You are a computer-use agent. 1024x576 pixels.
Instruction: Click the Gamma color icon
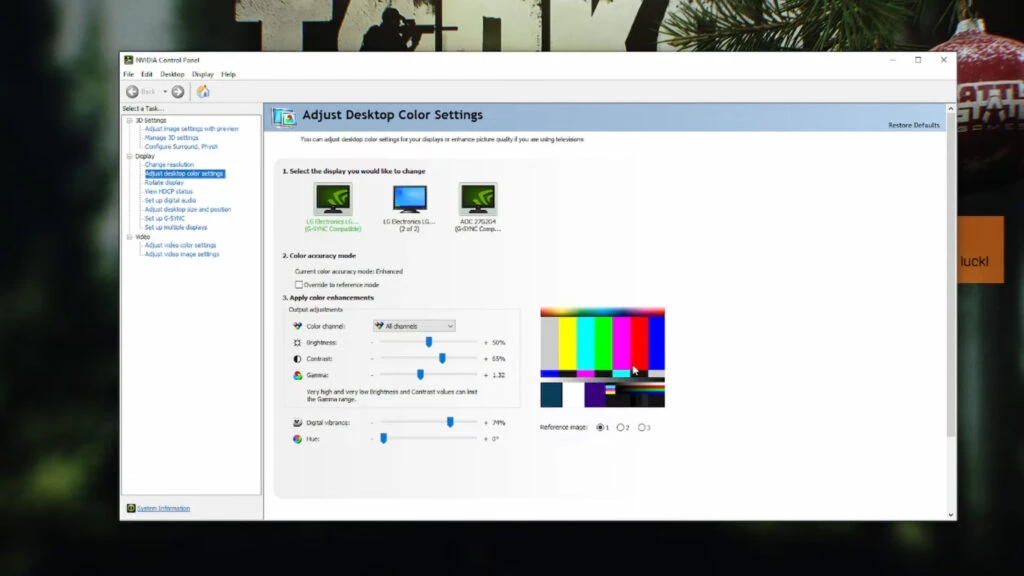click(297, 376)
